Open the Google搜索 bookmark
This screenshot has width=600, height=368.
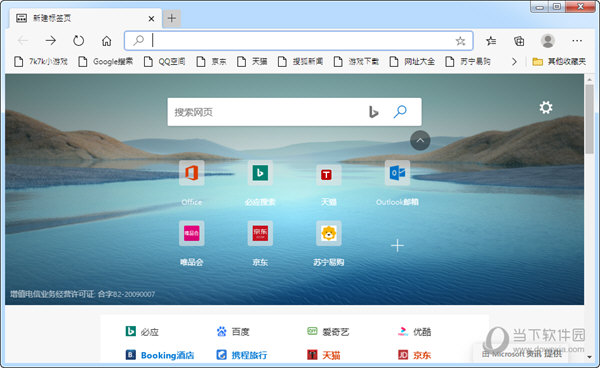tap(105, 61)
